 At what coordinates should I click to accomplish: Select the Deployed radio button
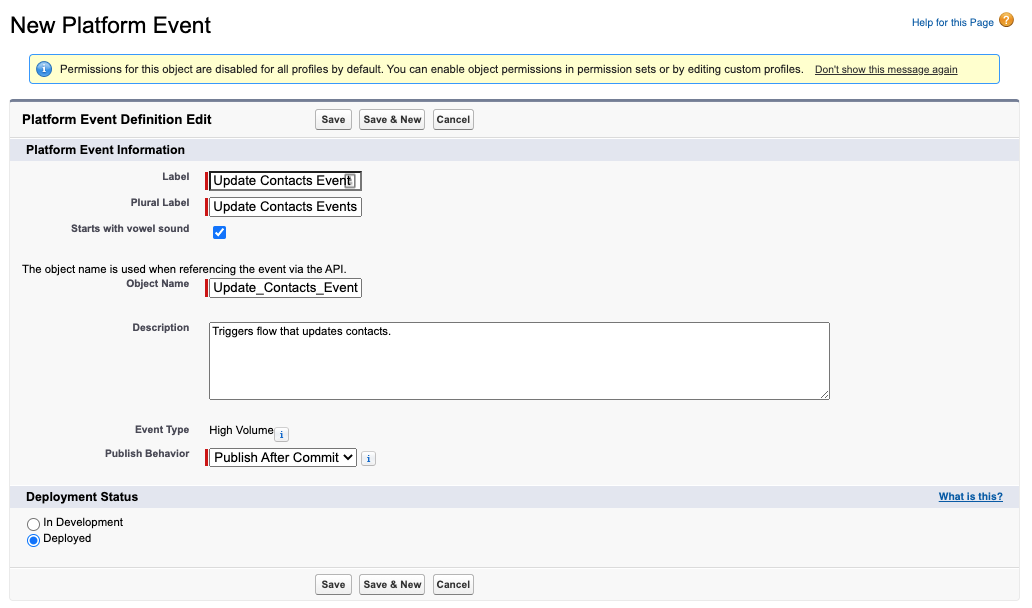pos(34,540)
